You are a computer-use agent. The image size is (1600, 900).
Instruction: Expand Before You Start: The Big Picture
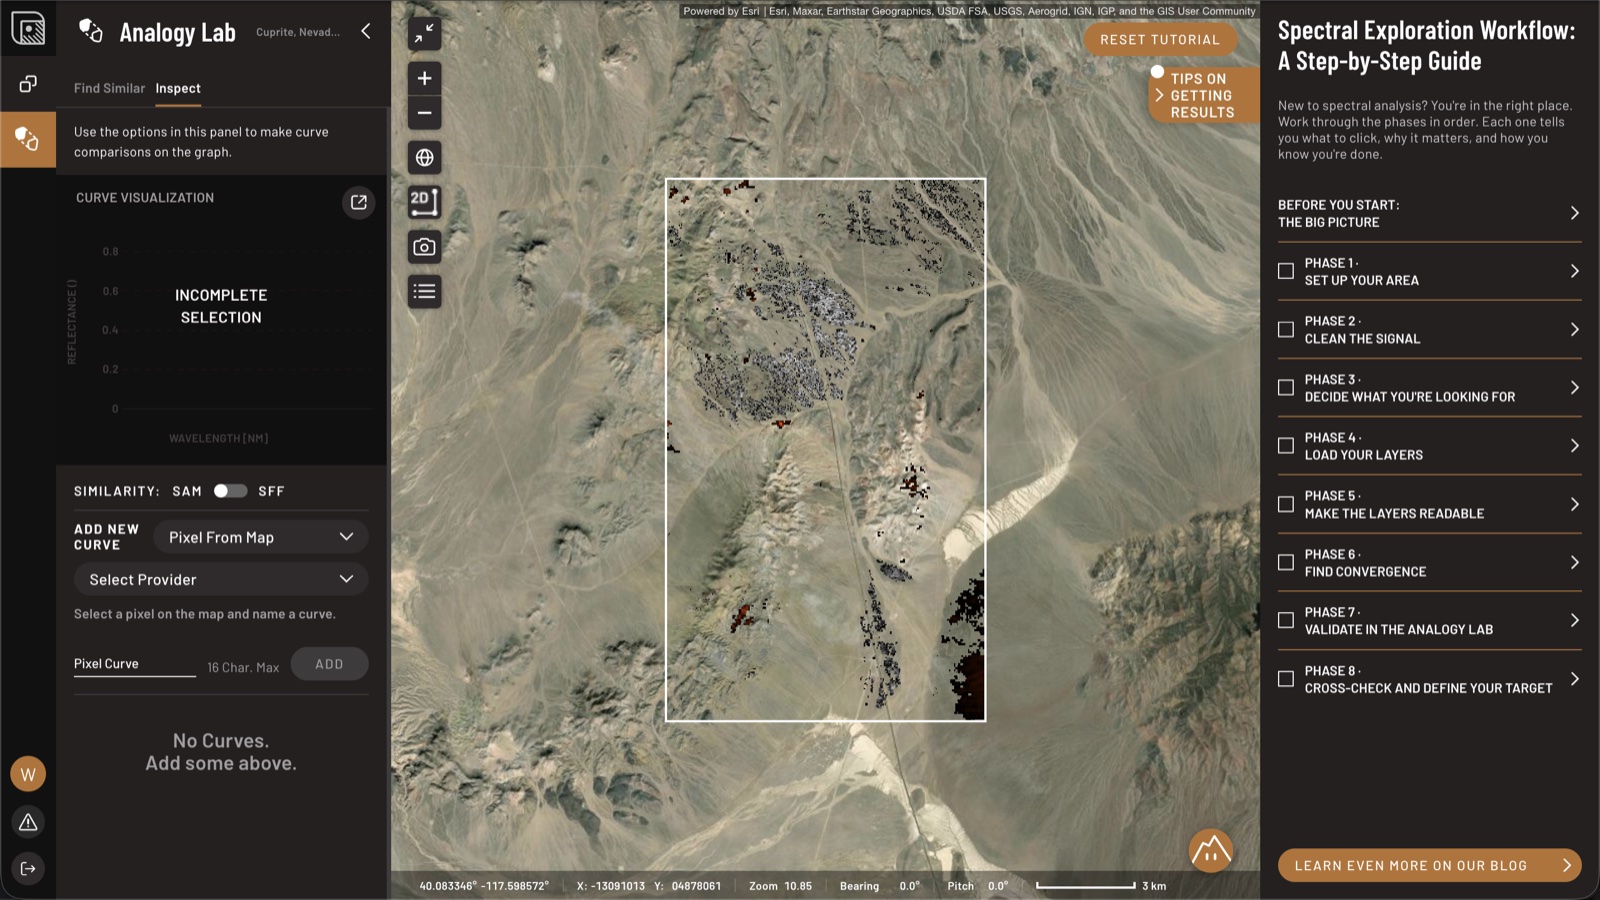pos(1429,213)
